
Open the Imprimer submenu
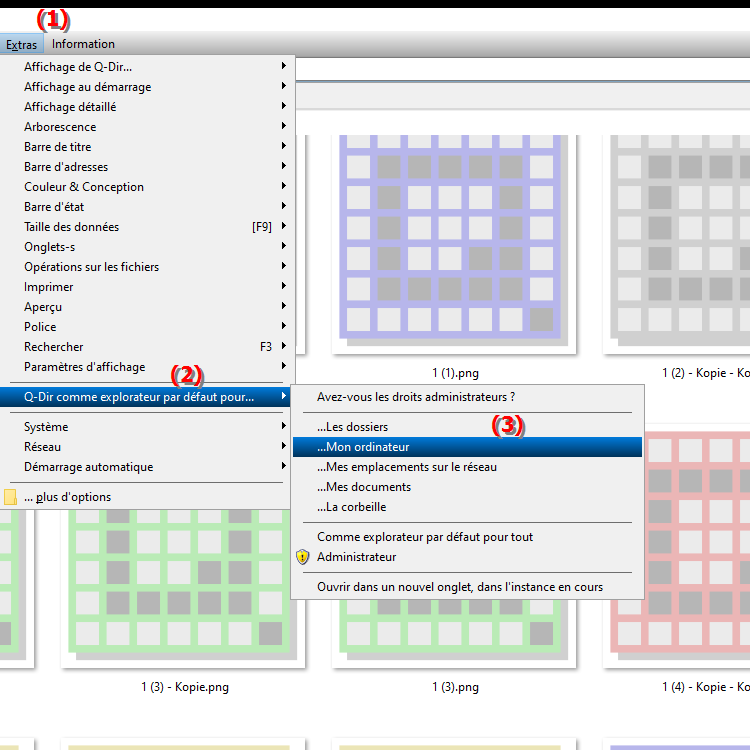pyautogui.click(x=147, y=287)
